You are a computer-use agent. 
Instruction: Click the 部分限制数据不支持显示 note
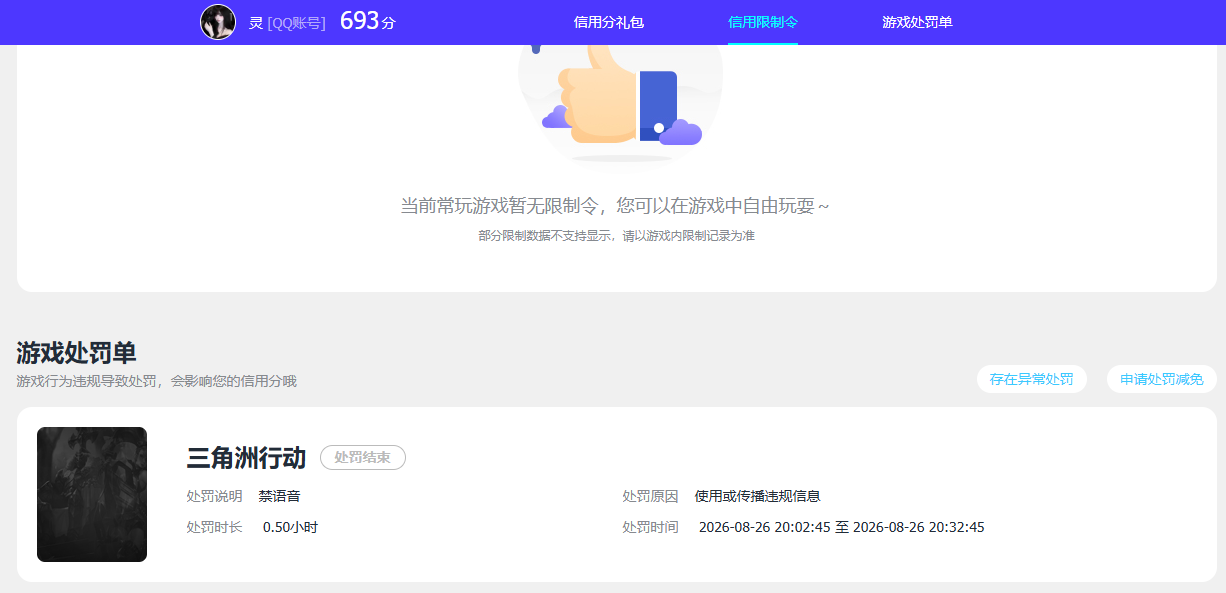point(616,236)
